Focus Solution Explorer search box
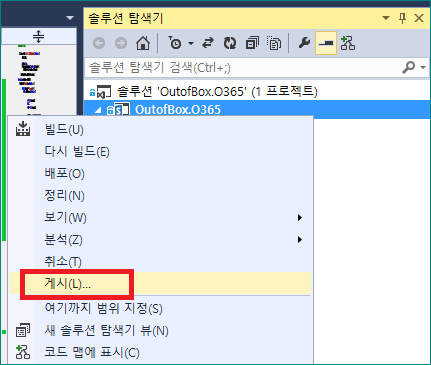 [x=243, y=68]
